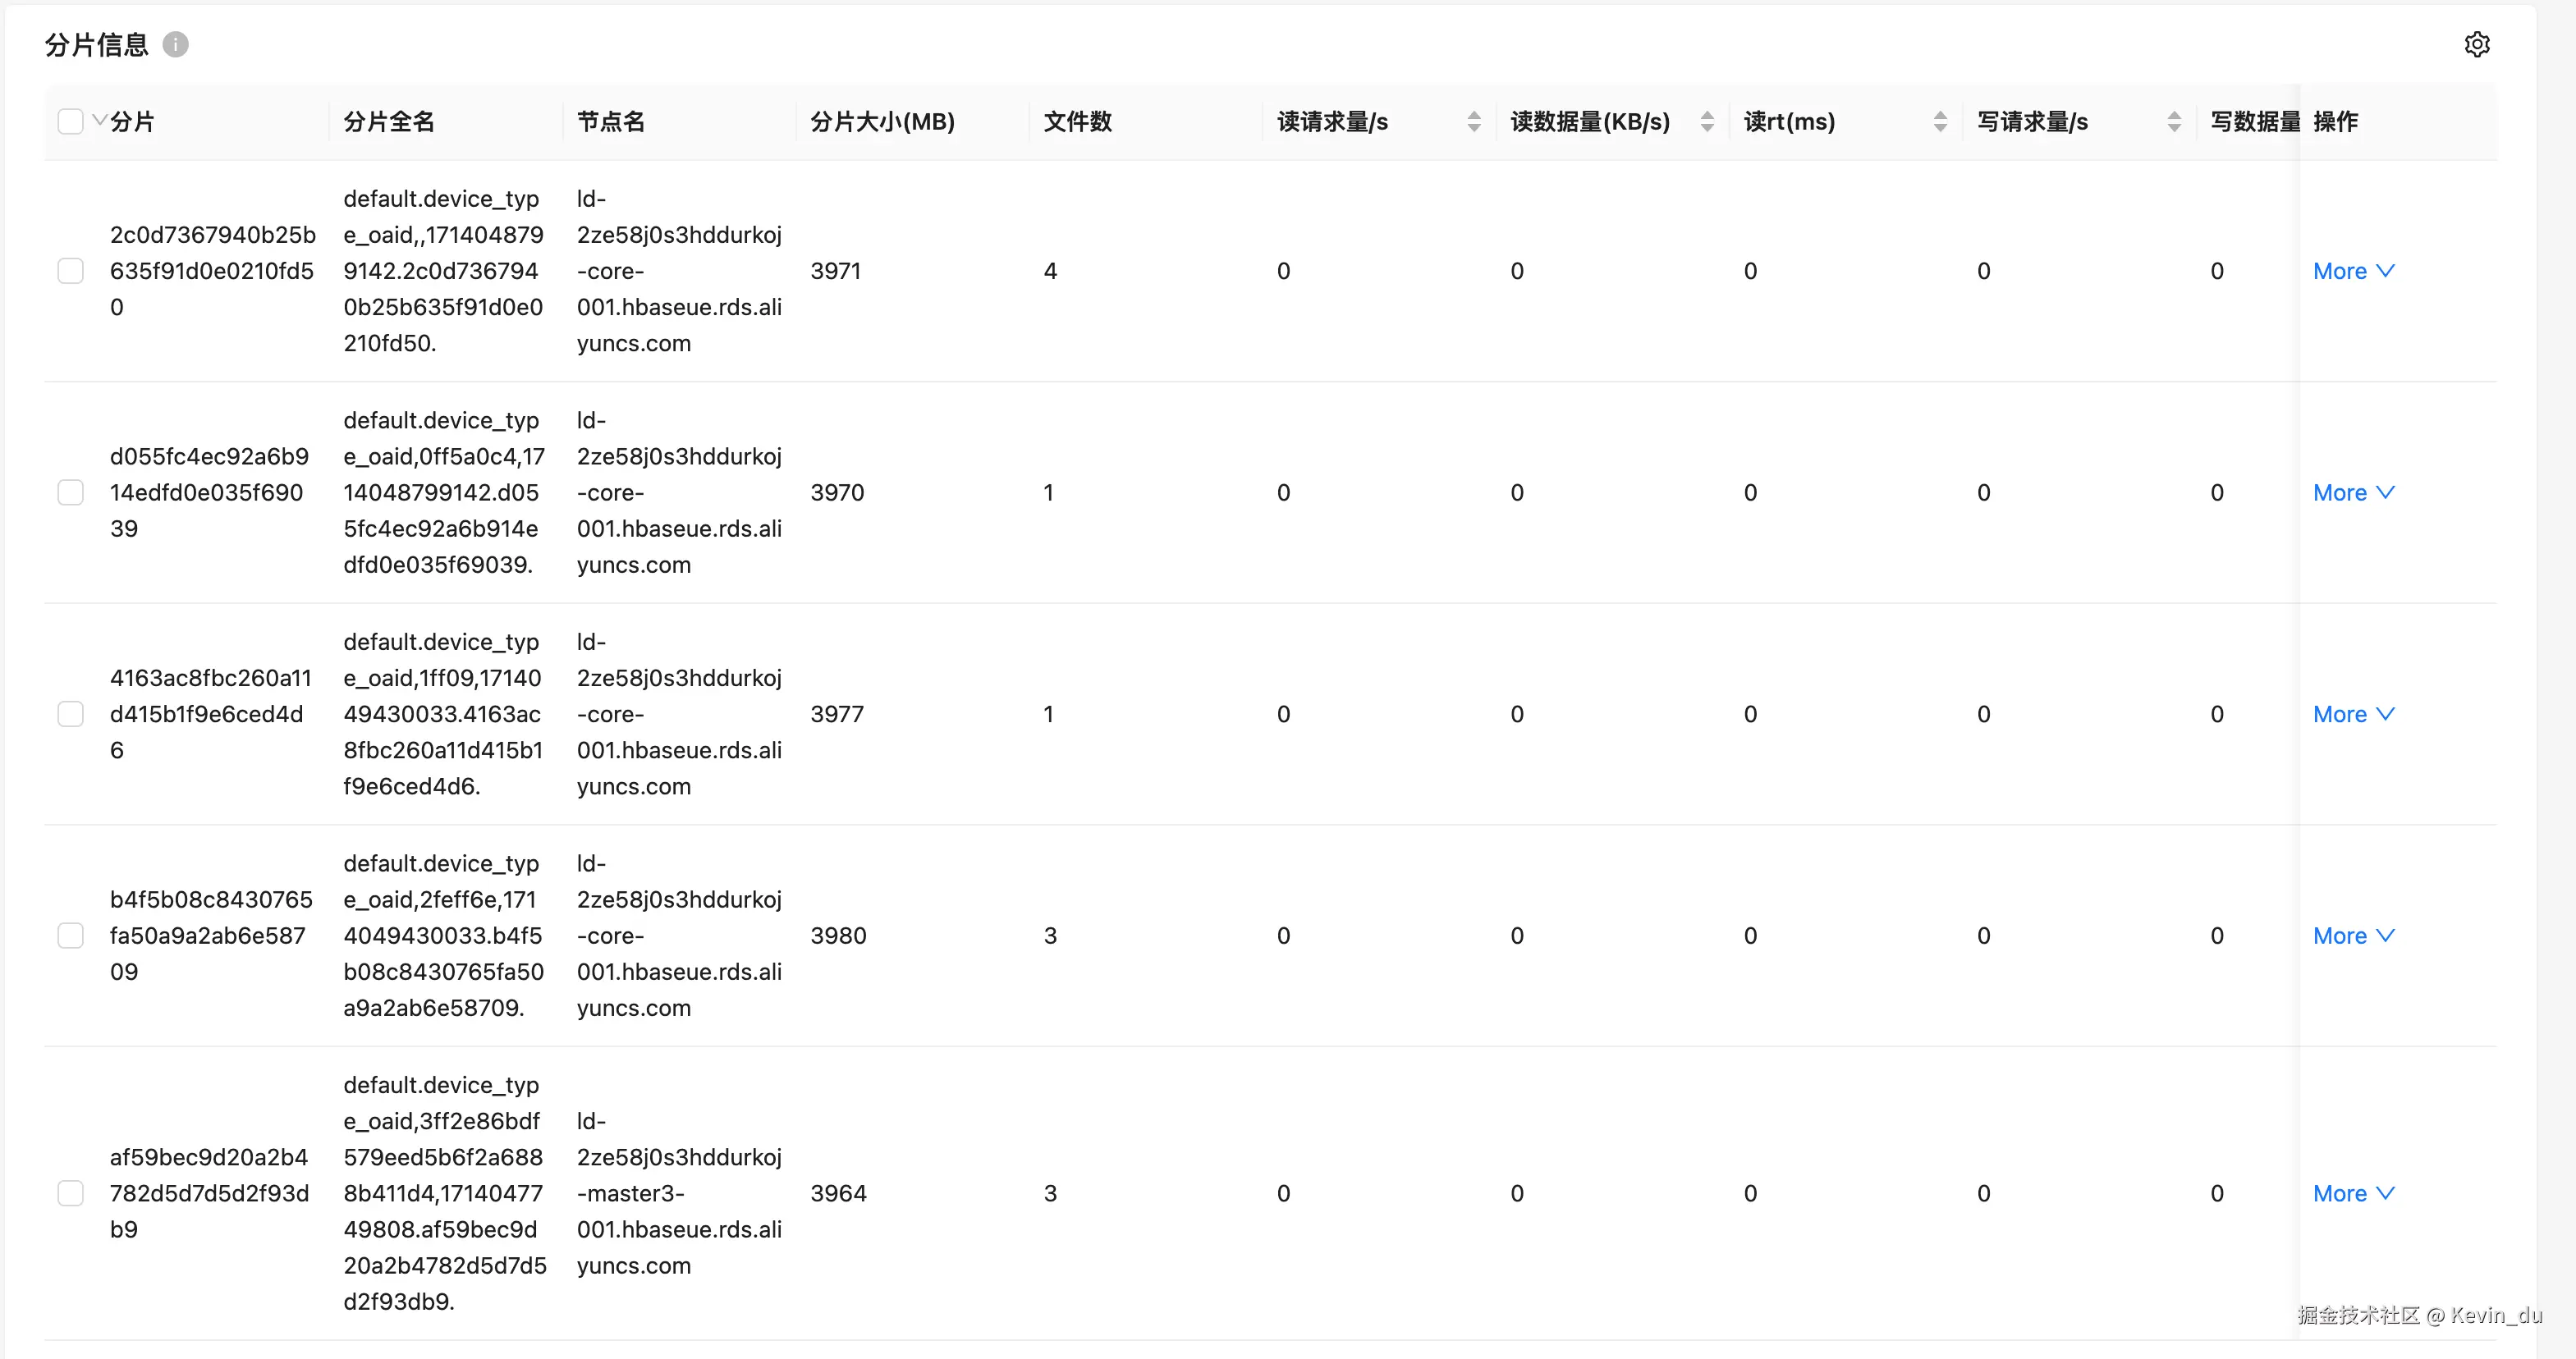
Task: Click the 节点名 column header
Action: pyautogui.click(x=611, y=122)
